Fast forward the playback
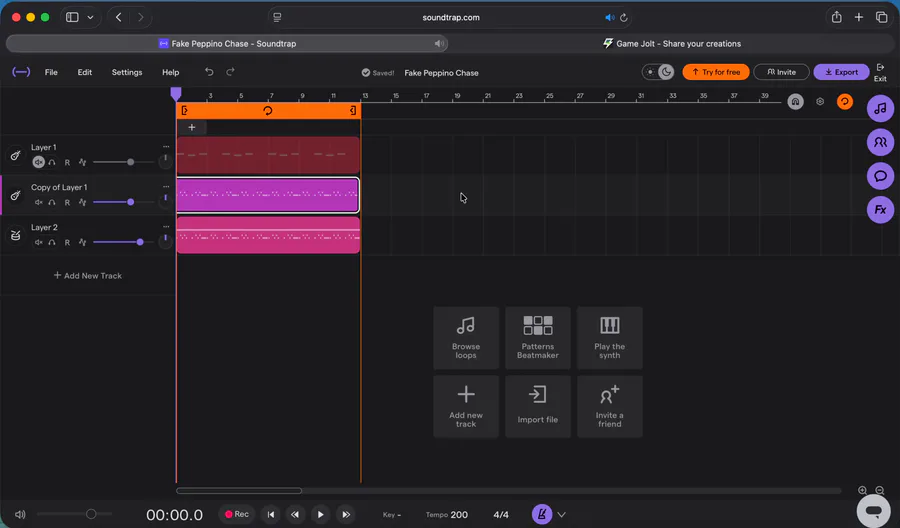This screenshot has height=528, width=900. pyautogui.click(x=346, y=514)
